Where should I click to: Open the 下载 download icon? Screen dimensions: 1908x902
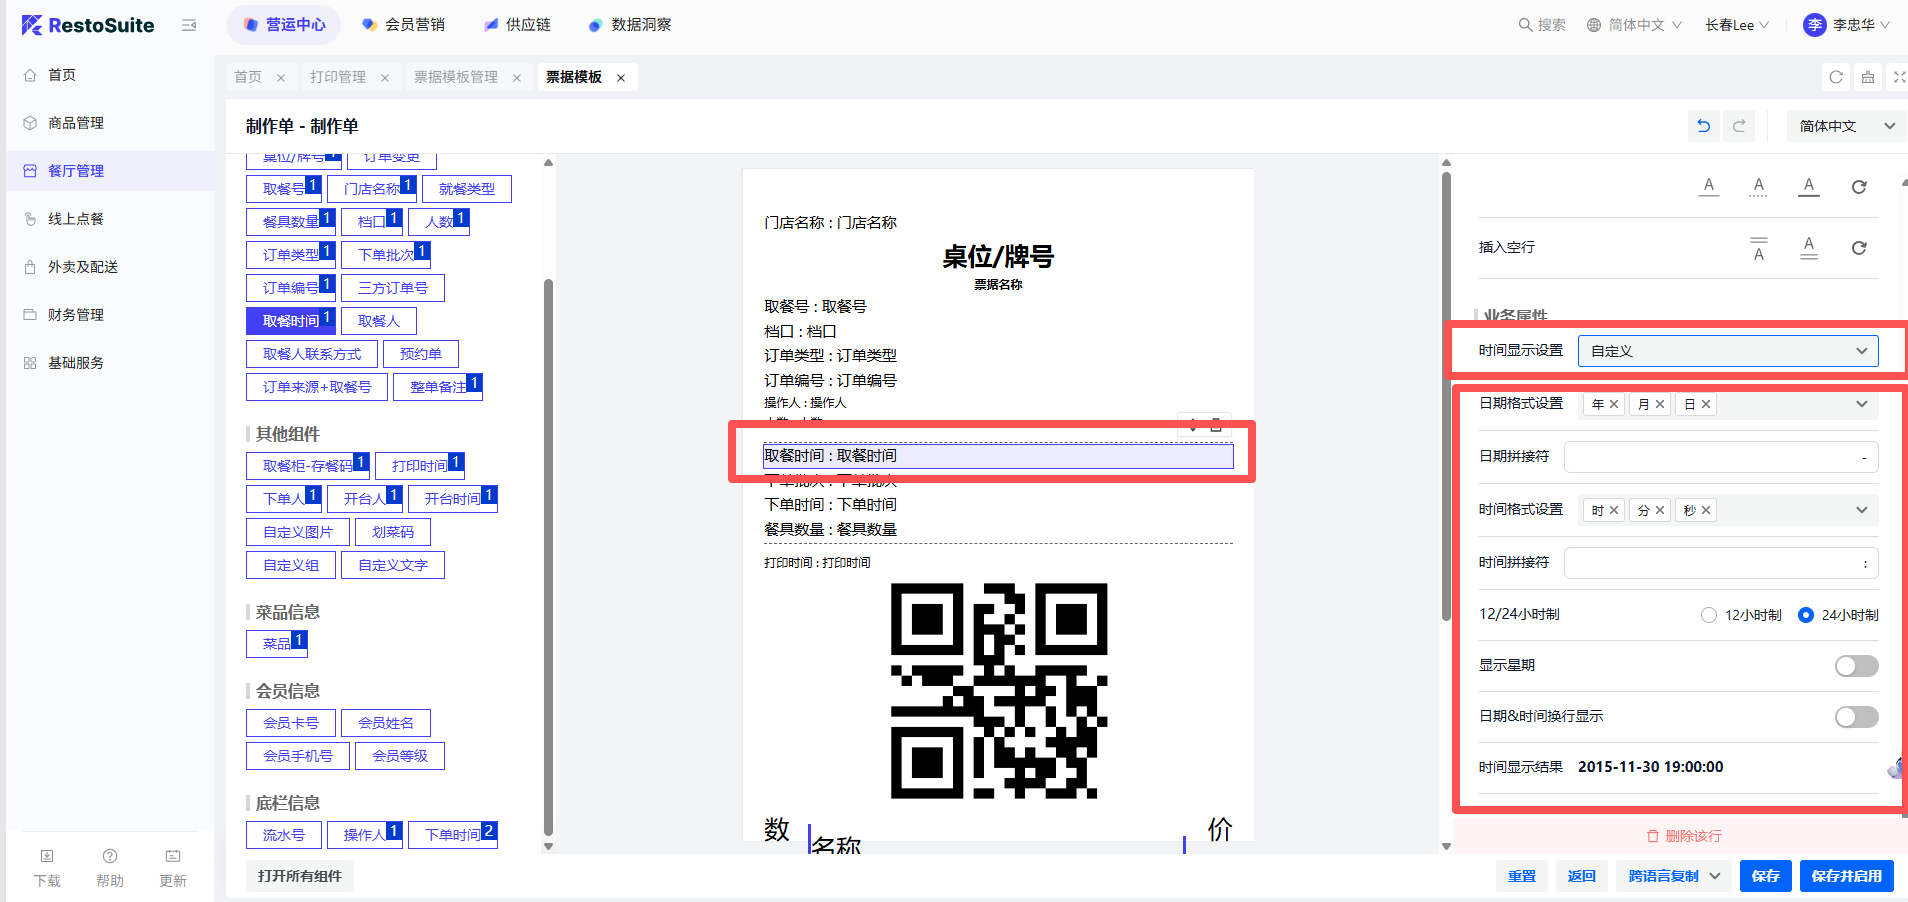tap(47, 857)
